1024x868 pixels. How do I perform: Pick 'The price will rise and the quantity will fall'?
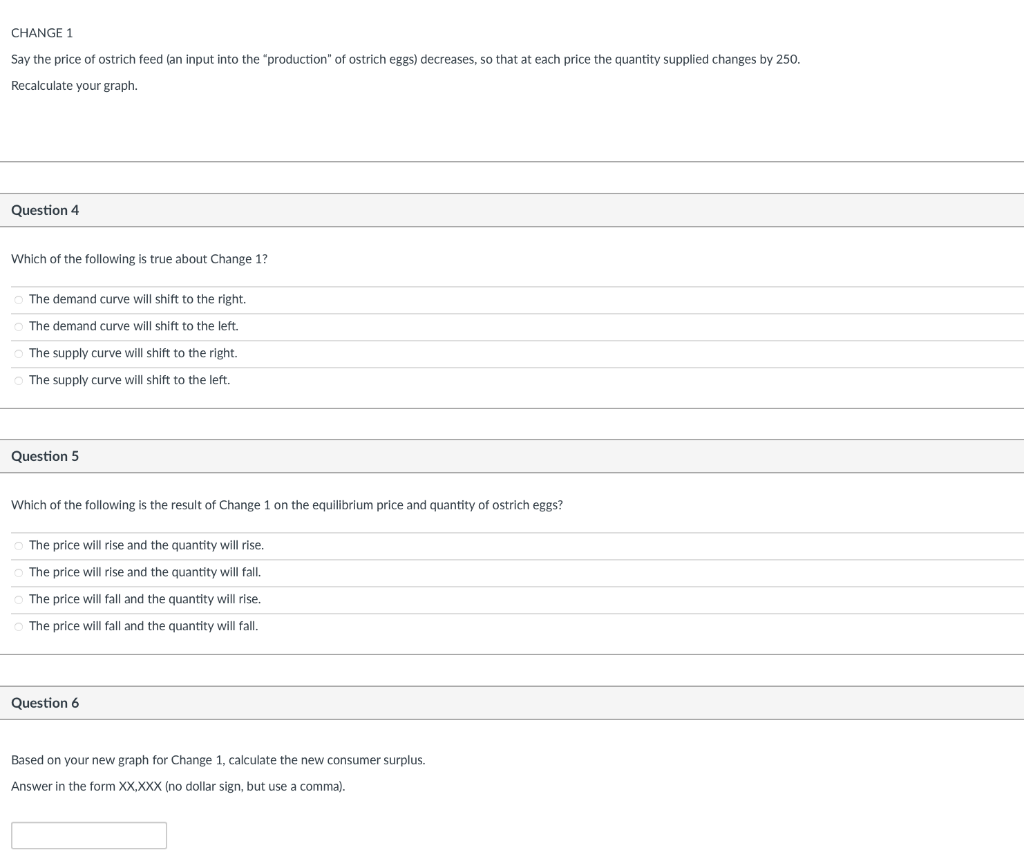tap(18, 573)
